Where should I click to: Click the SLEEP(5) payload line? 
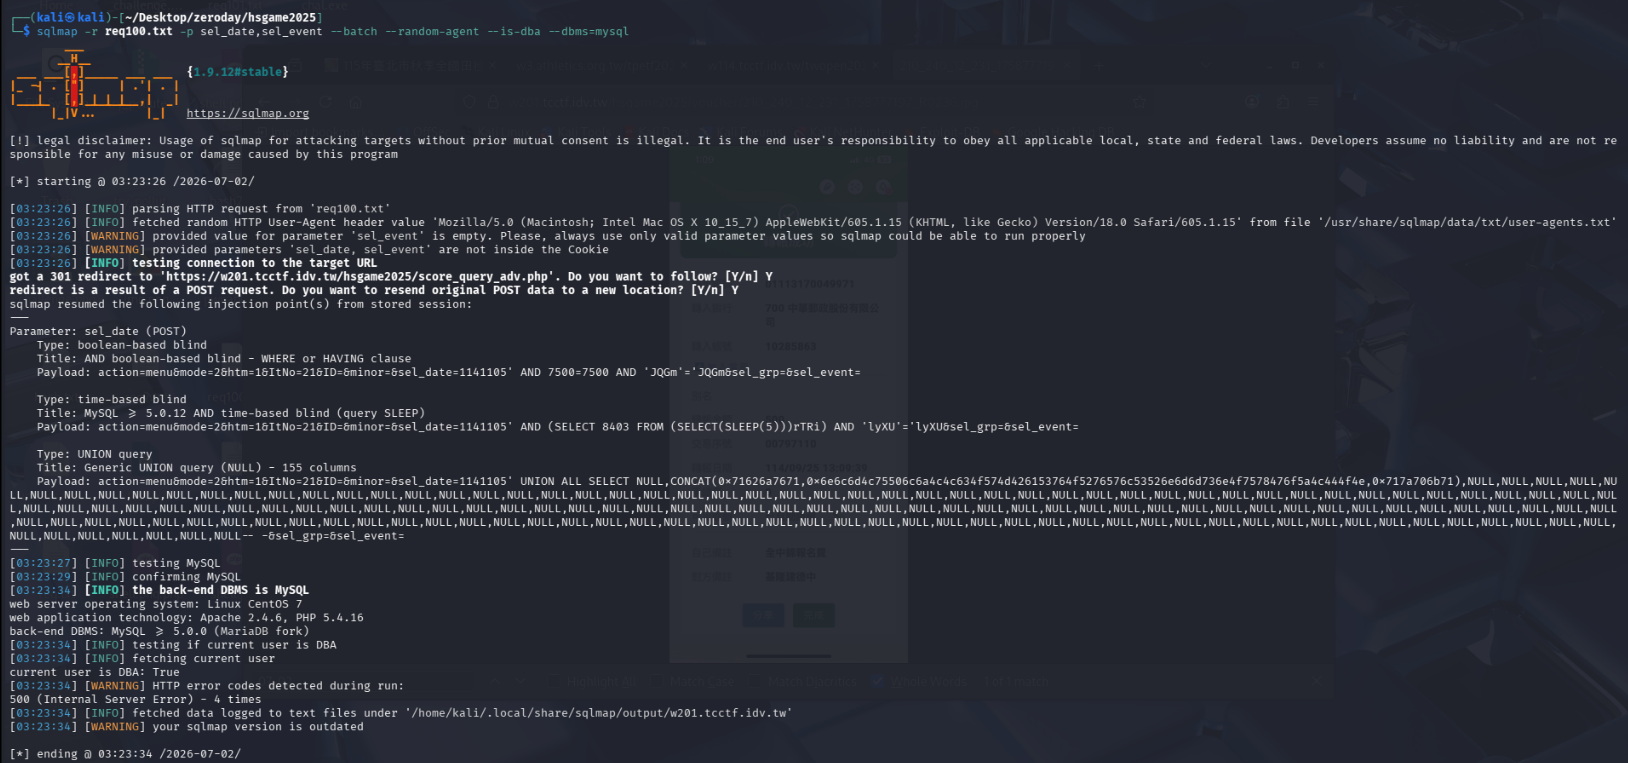[558, 427]
